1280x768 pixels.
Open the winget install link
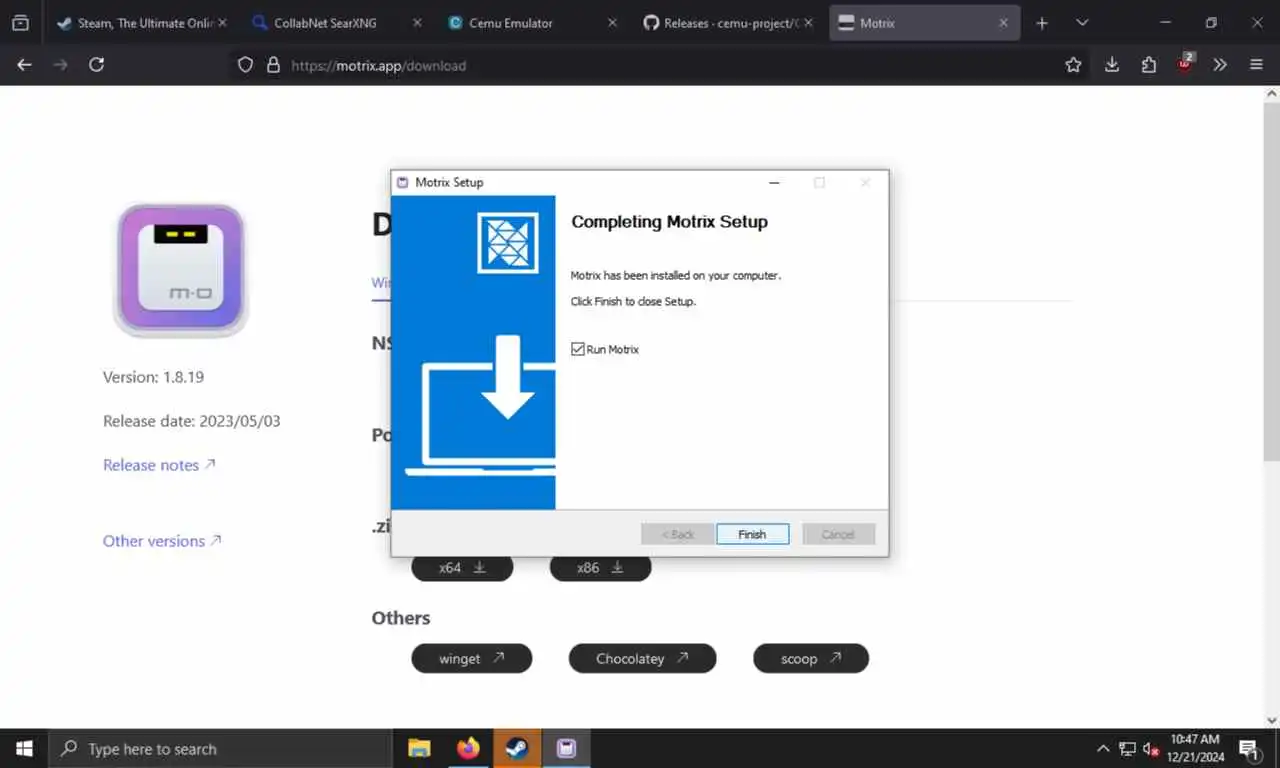pos(471,658)
